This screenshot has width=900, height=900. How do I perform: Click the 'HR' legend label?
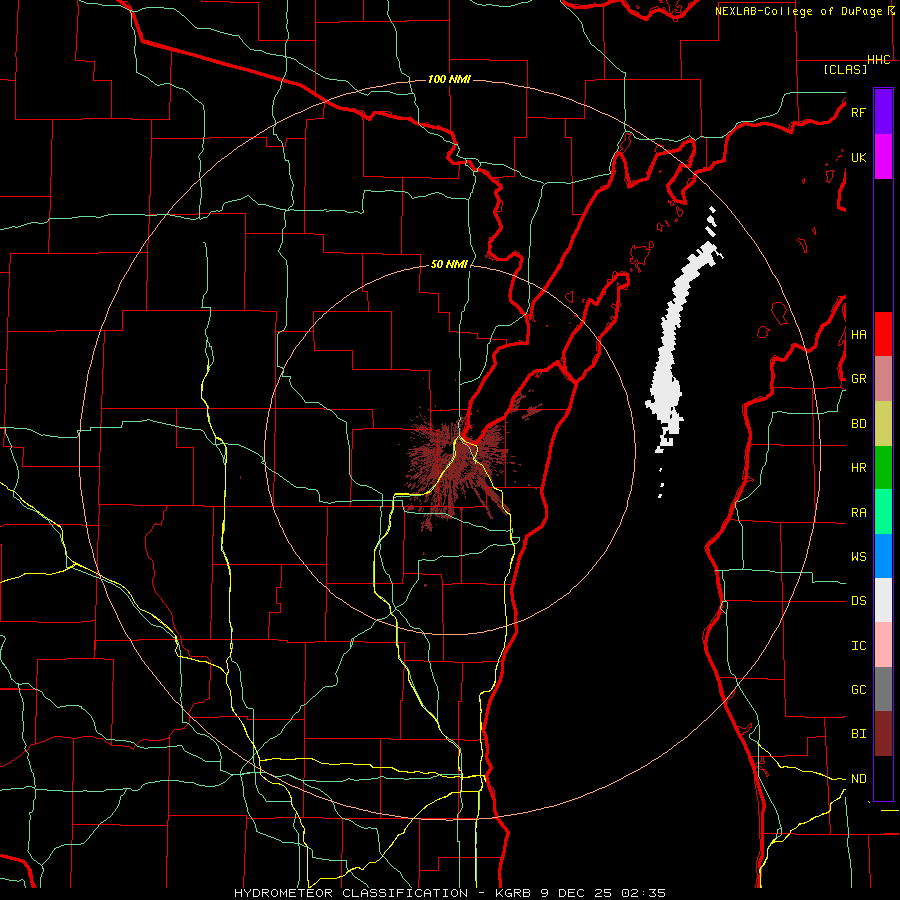858,468
